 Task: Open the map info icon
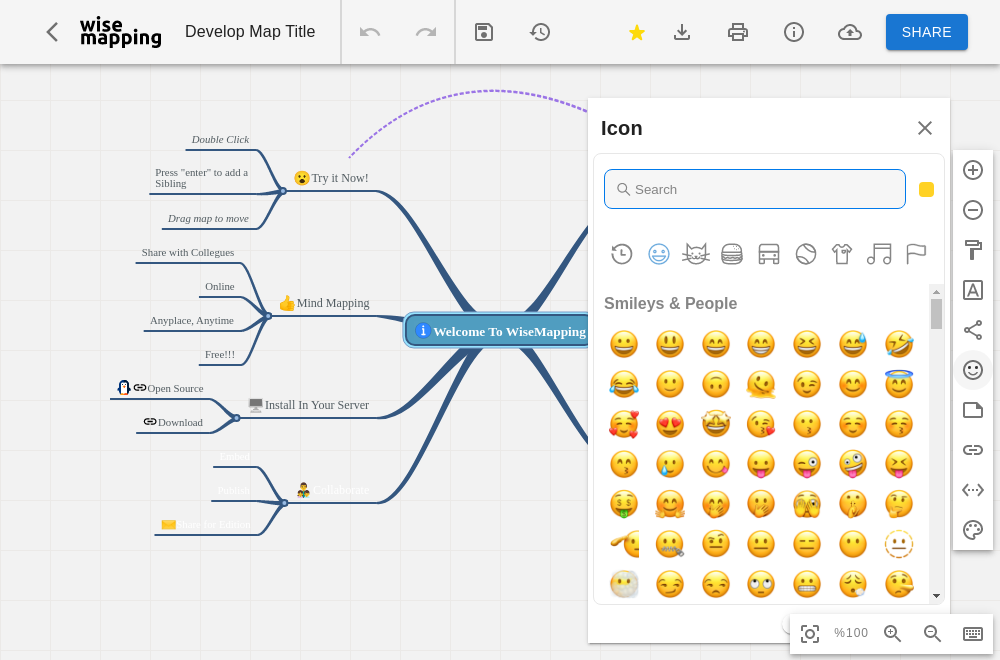click(x=793, y=32)
